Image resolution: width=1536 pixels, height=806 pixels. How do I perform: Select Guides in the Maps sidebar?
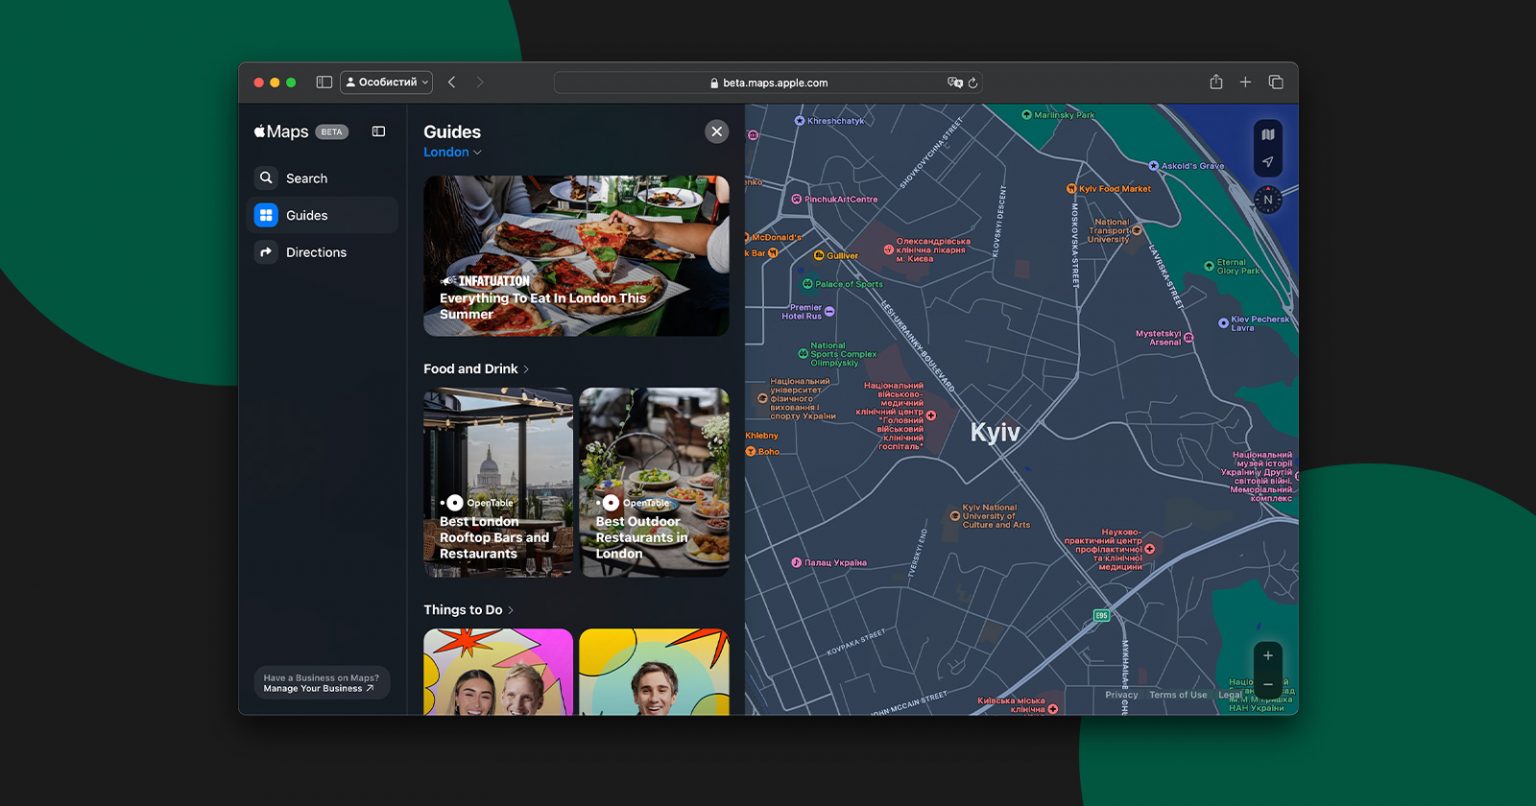(x=322, y=215)
